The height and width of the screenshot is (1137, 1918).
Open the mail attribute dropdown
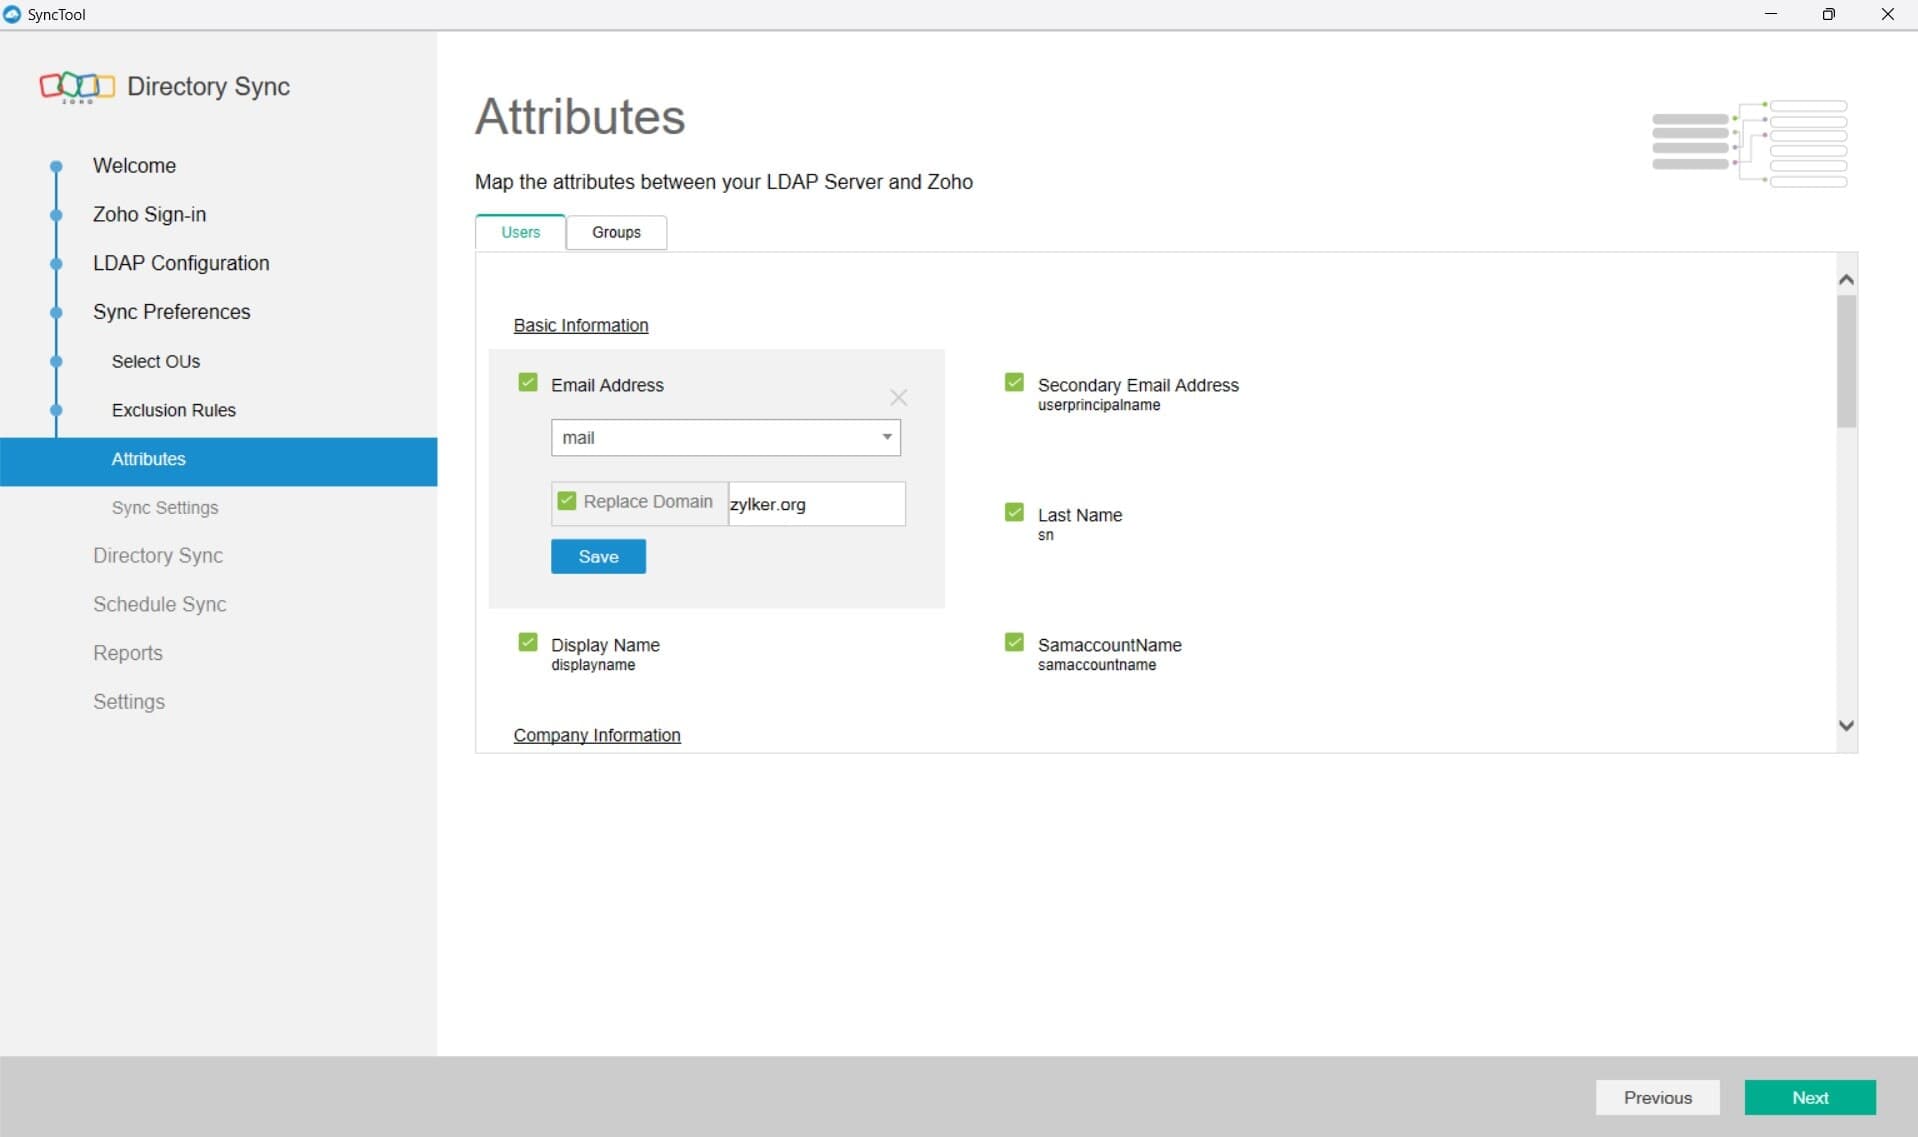[726, 437]
